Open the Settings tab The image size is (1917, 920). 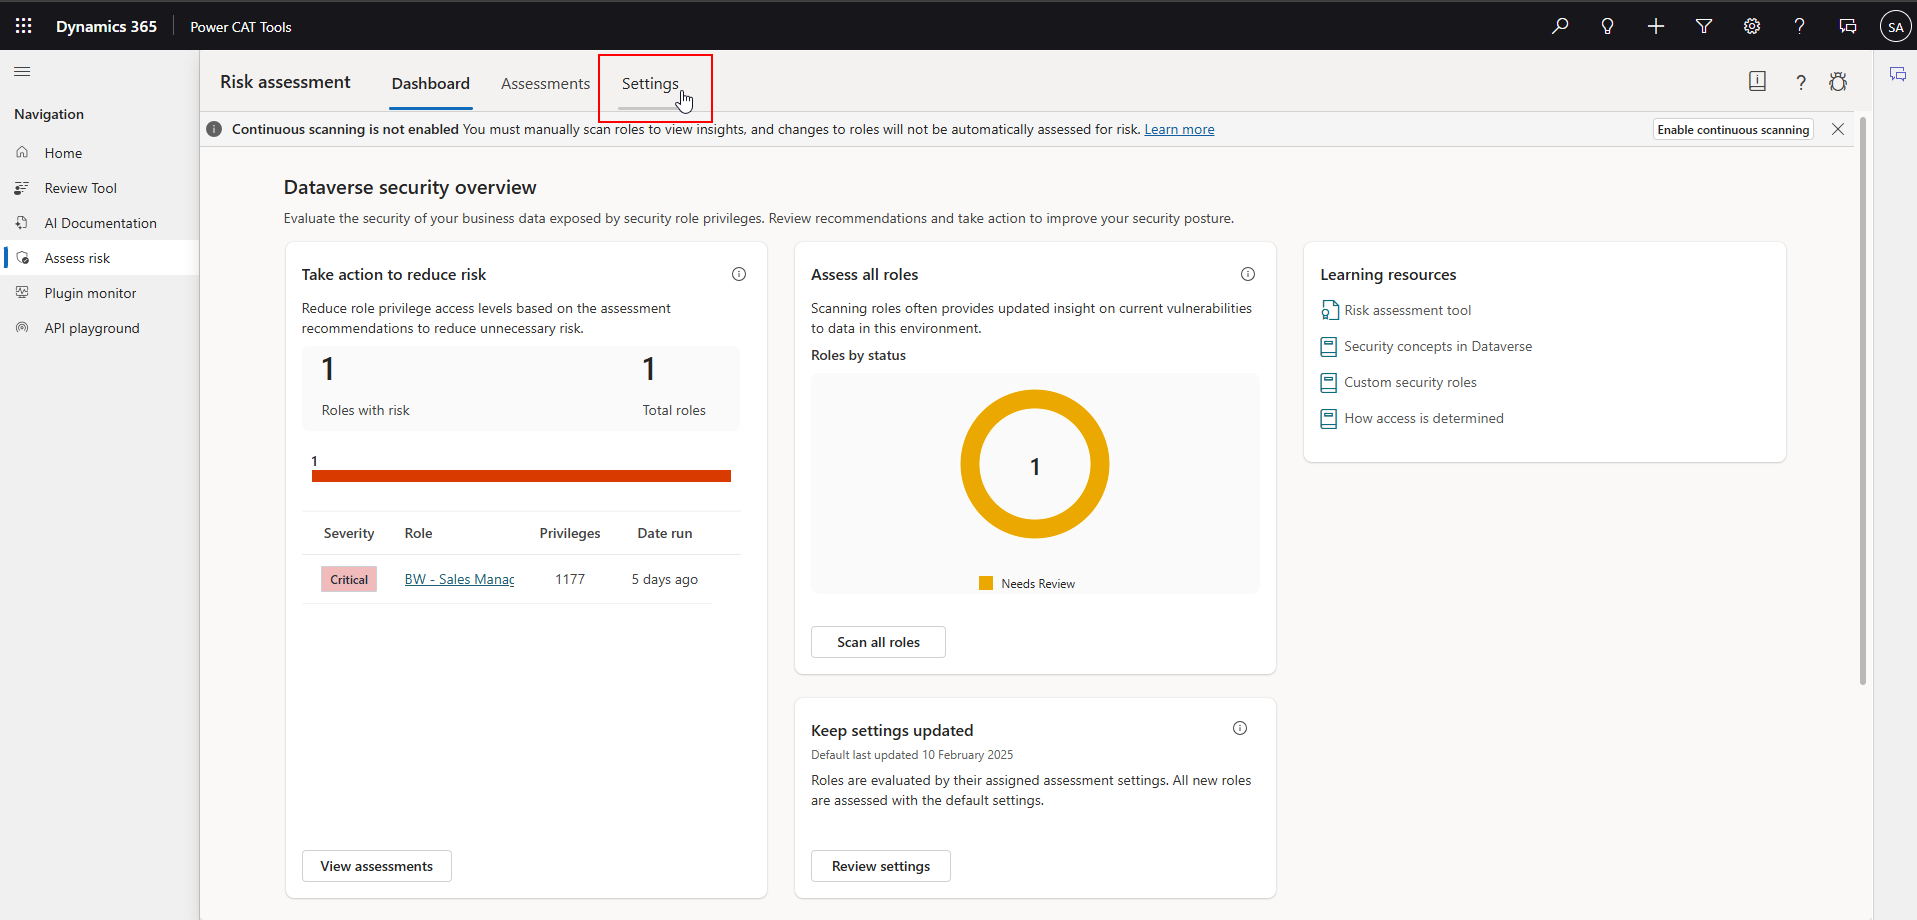pos(650,84)
